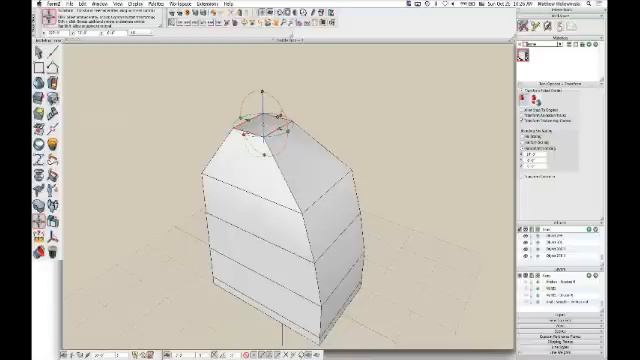Image resolution: width=640 pixels, height=360 pixels.
Task: Select the red cone tool
Action: point(39,252)
